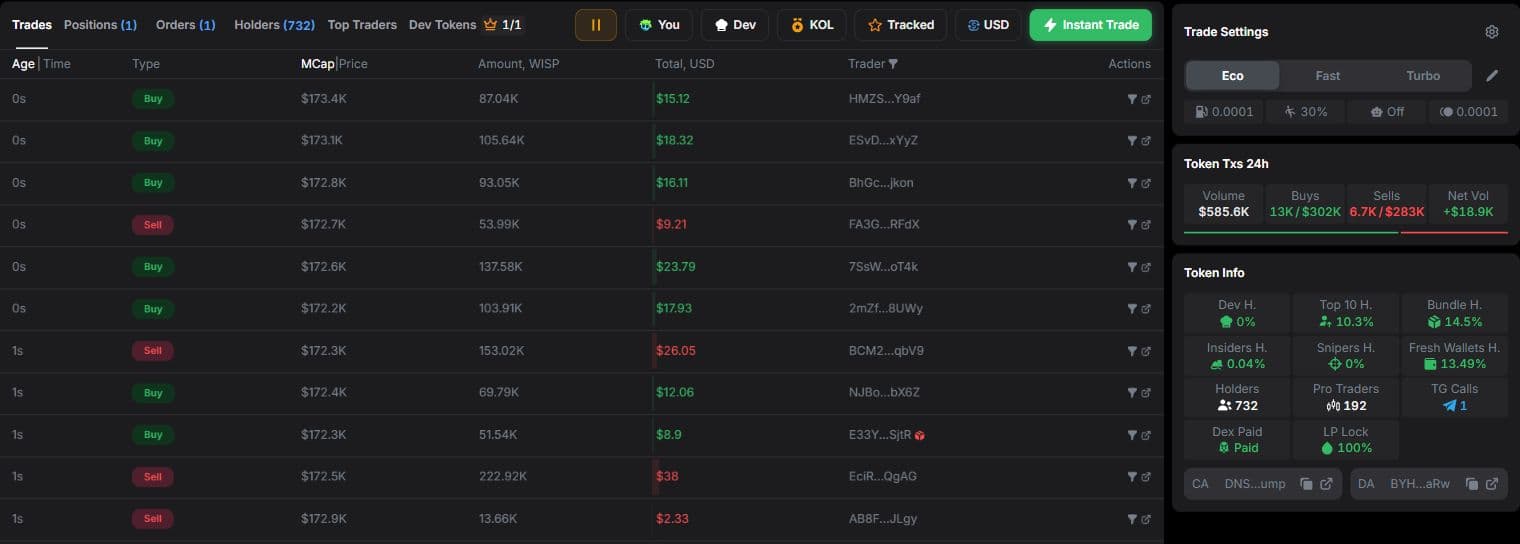
Task: Open Trade Settings gear icon
Action: tap(1492, 32)
